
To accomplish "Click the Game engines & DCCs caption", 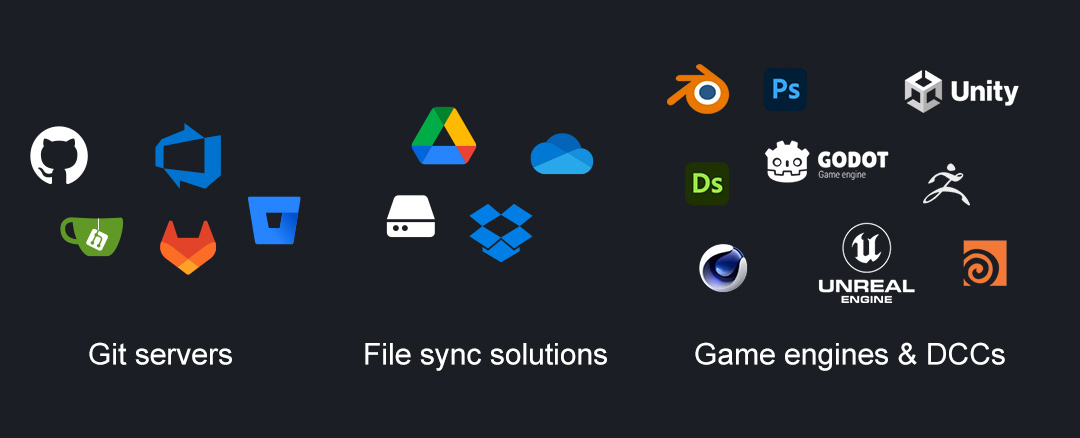I will click(850, 355).
